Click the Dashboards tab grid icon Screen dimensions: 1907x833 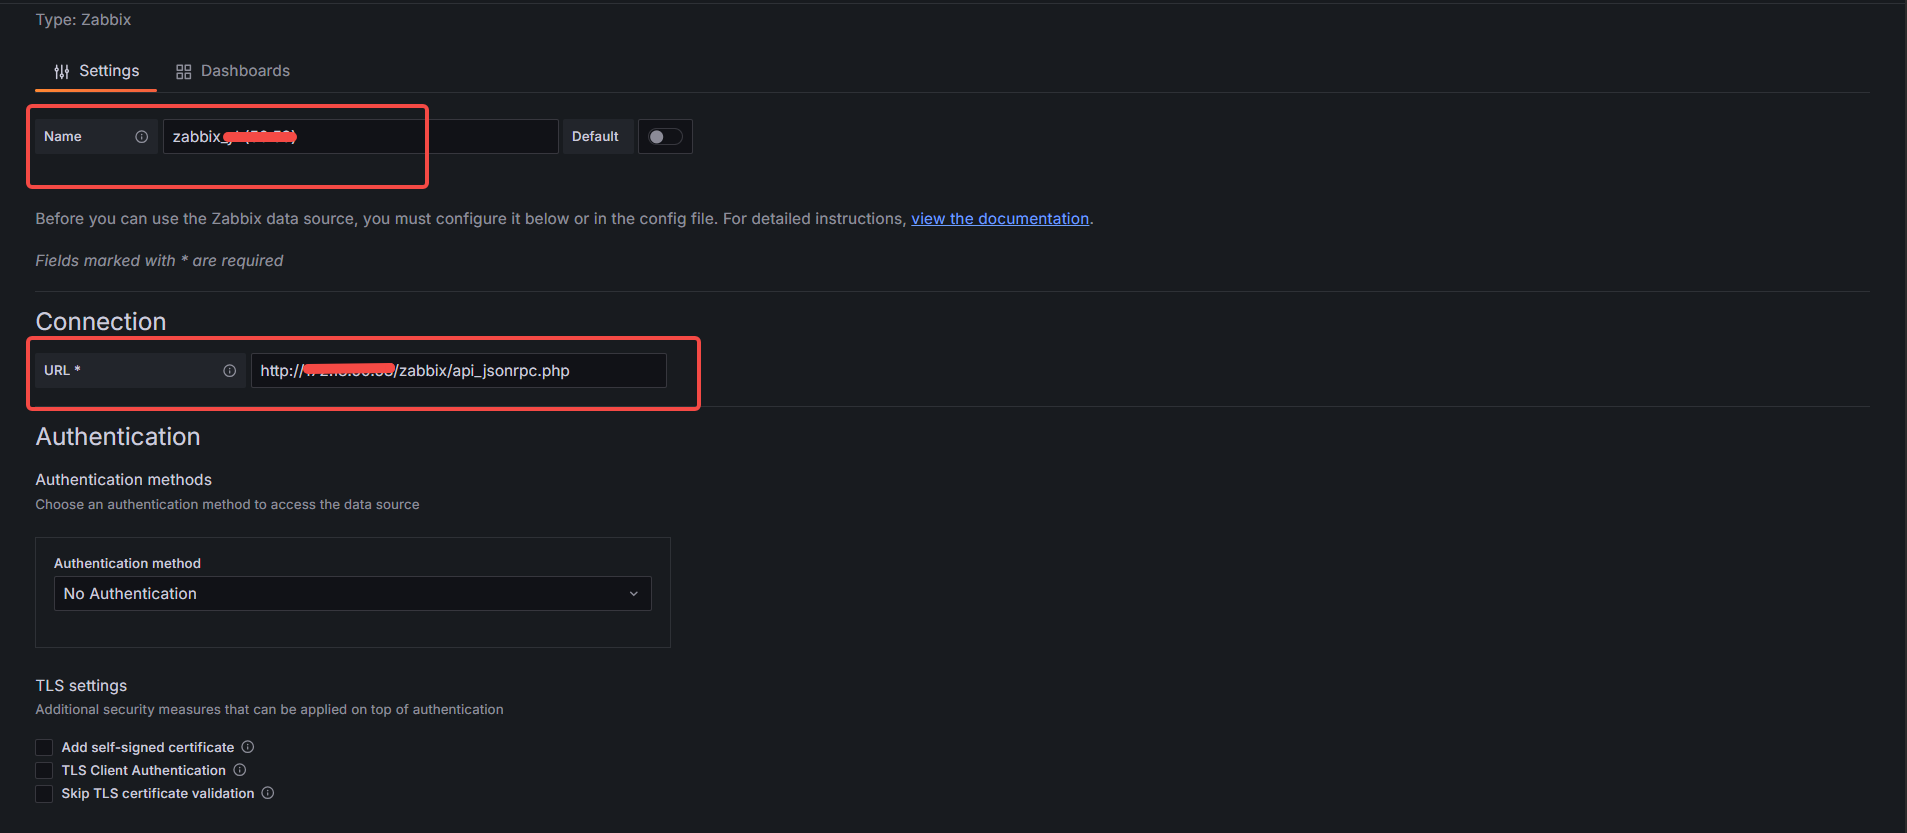pyautogui.click(x=183, y=72)
